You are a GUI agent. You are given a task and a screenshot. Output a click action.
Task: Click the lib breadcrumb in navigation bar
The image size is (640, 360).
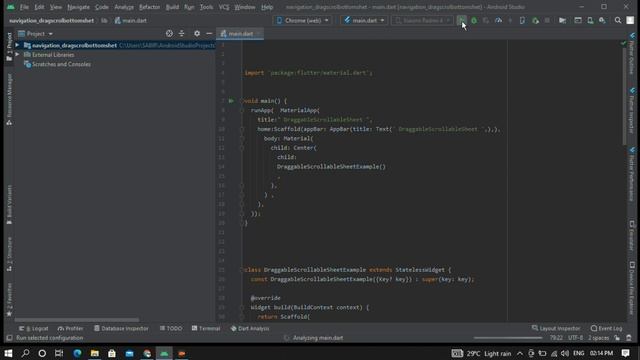point(104,20)
